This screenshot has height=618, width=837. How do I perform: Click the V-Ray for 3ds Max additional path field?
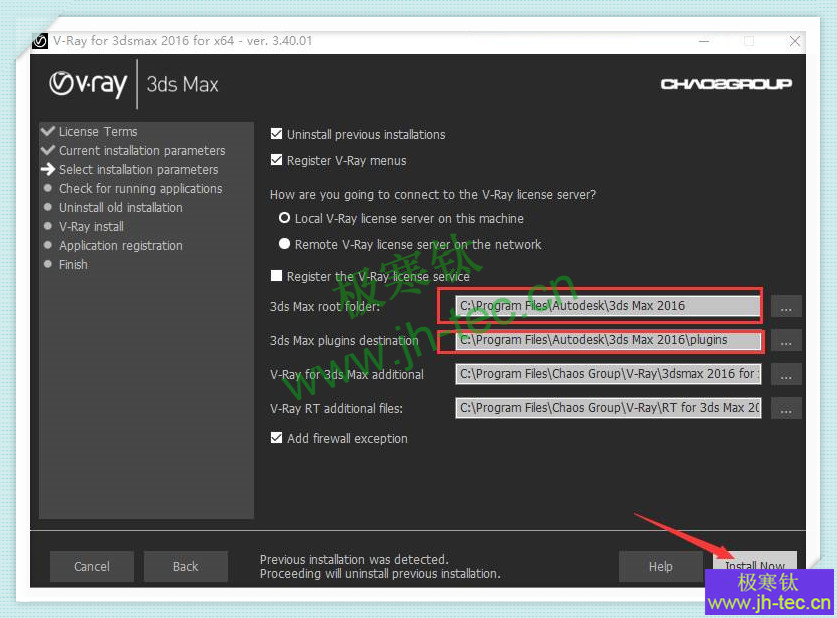pyautogui.click(x=608, y=374)
